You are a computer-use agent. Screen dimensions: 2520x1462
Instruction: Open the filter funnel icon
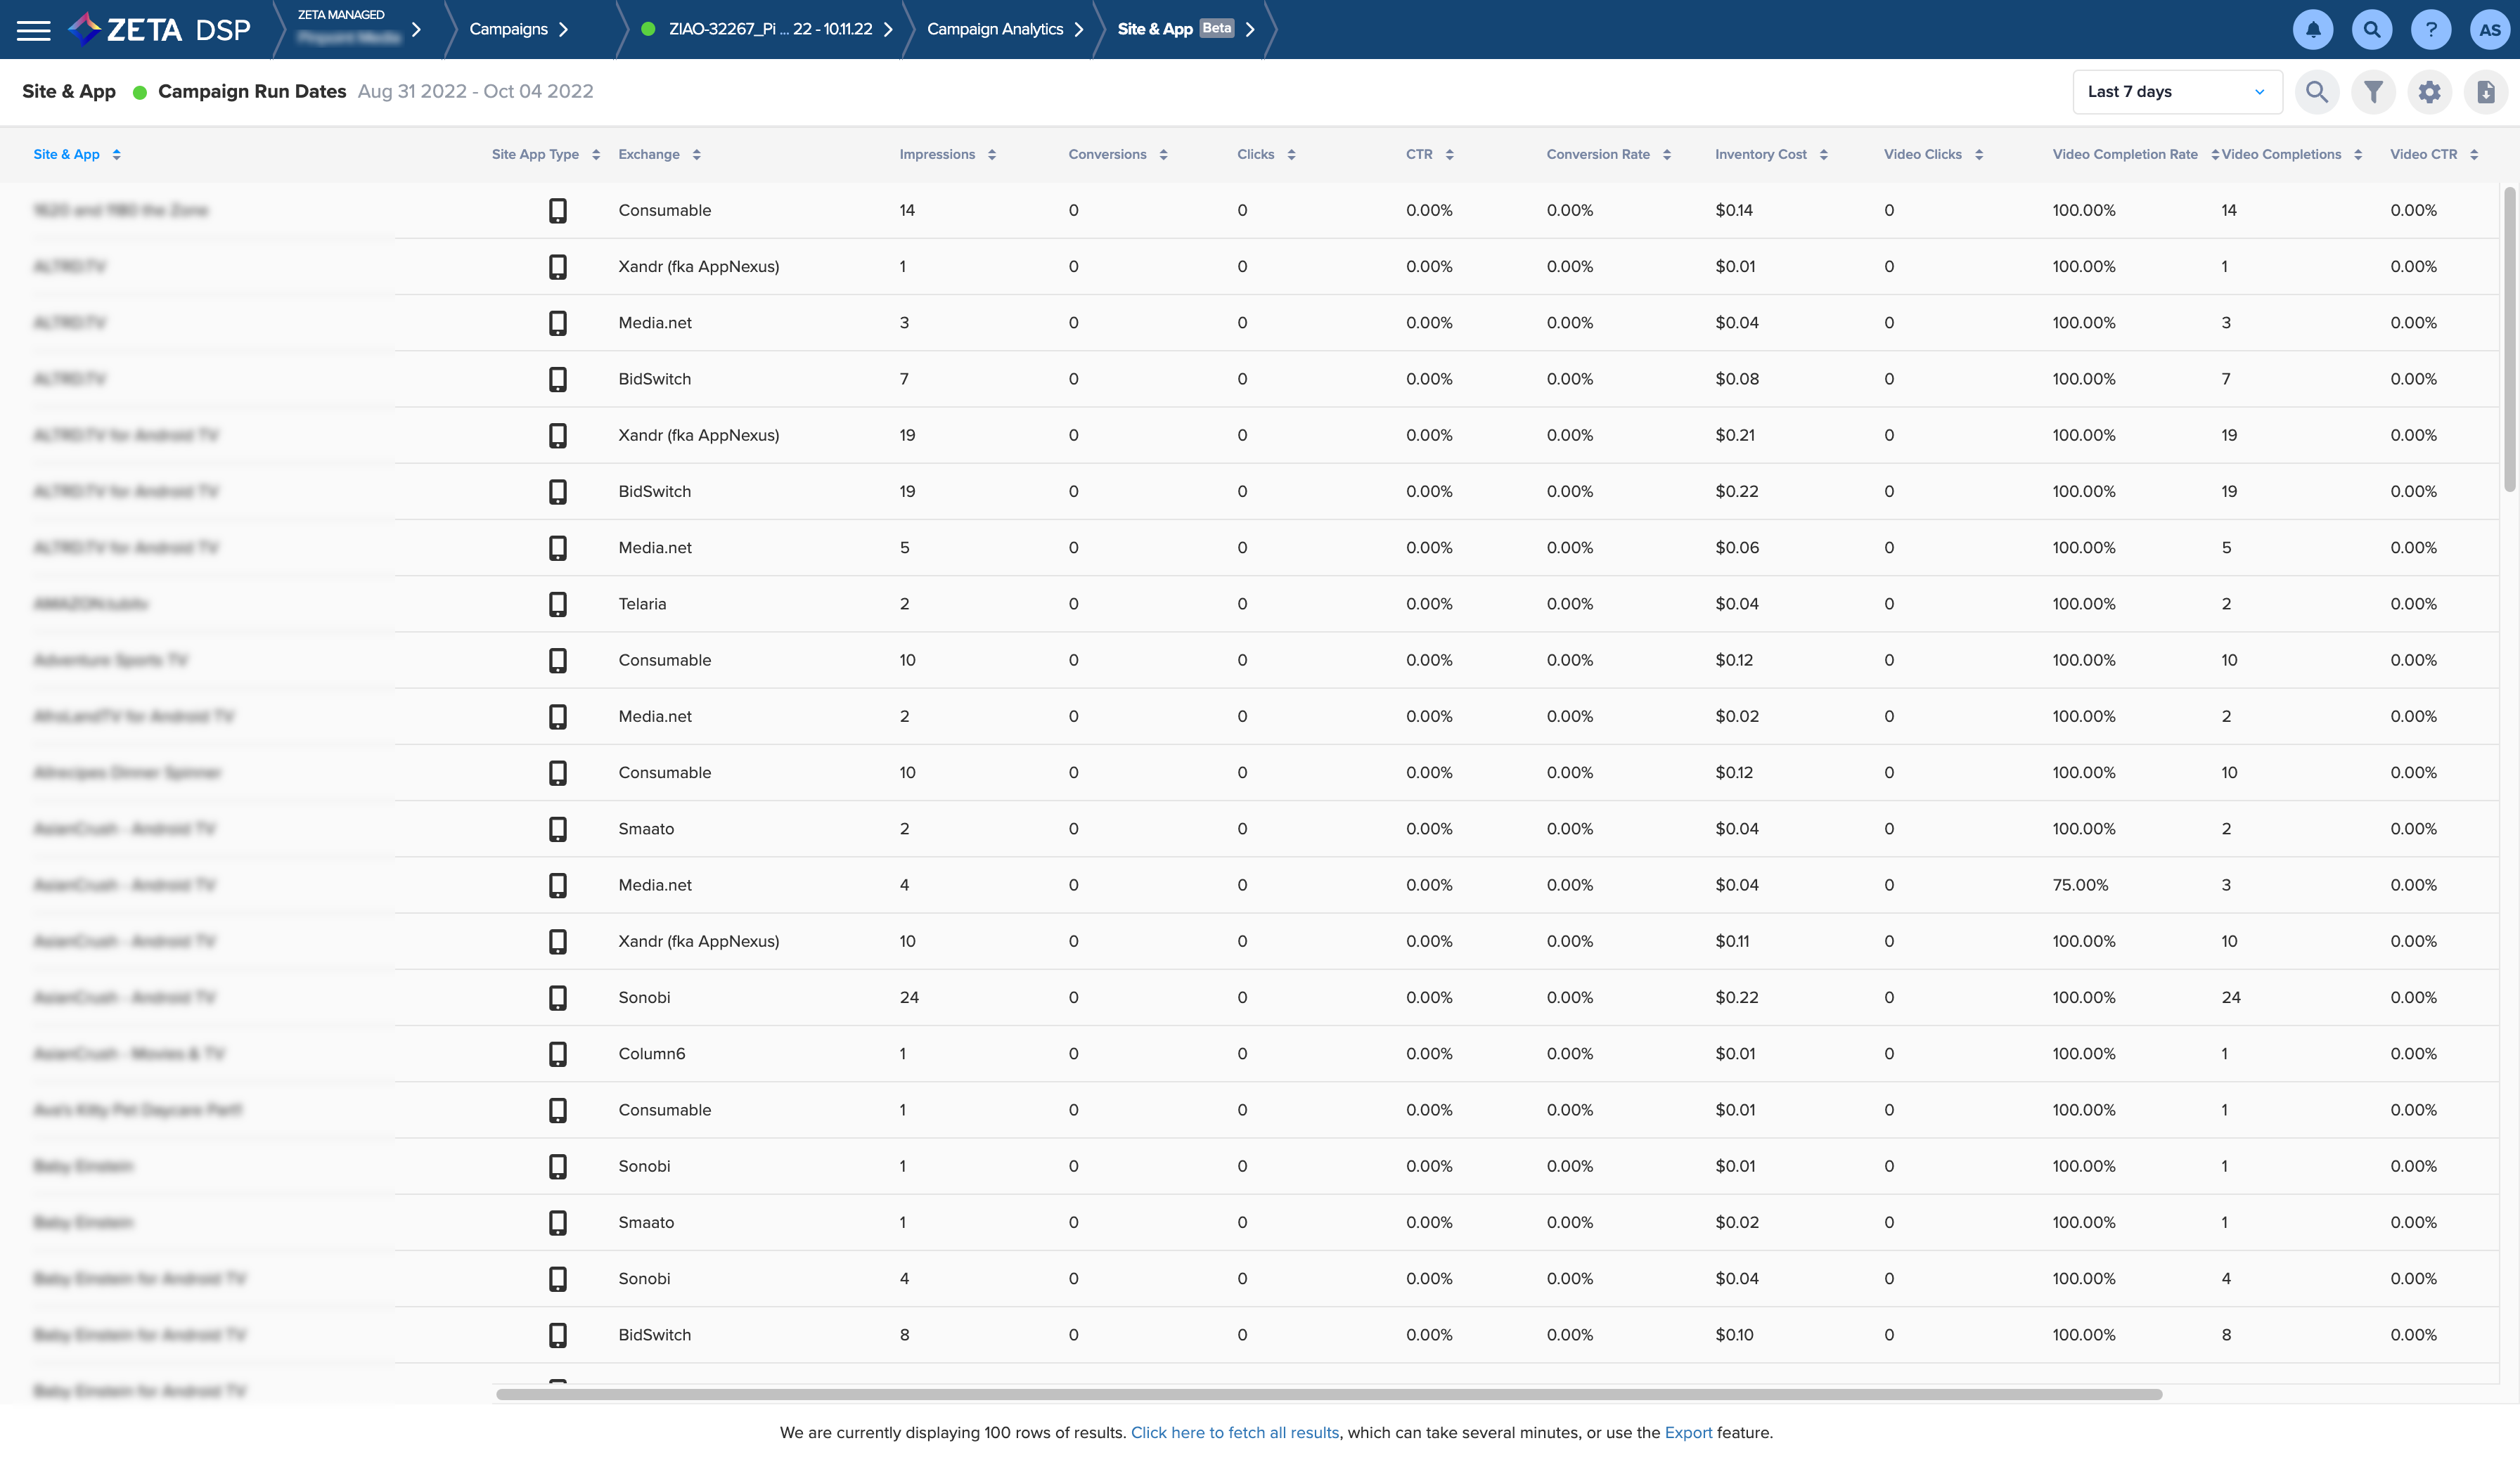tap(2373, 92)
